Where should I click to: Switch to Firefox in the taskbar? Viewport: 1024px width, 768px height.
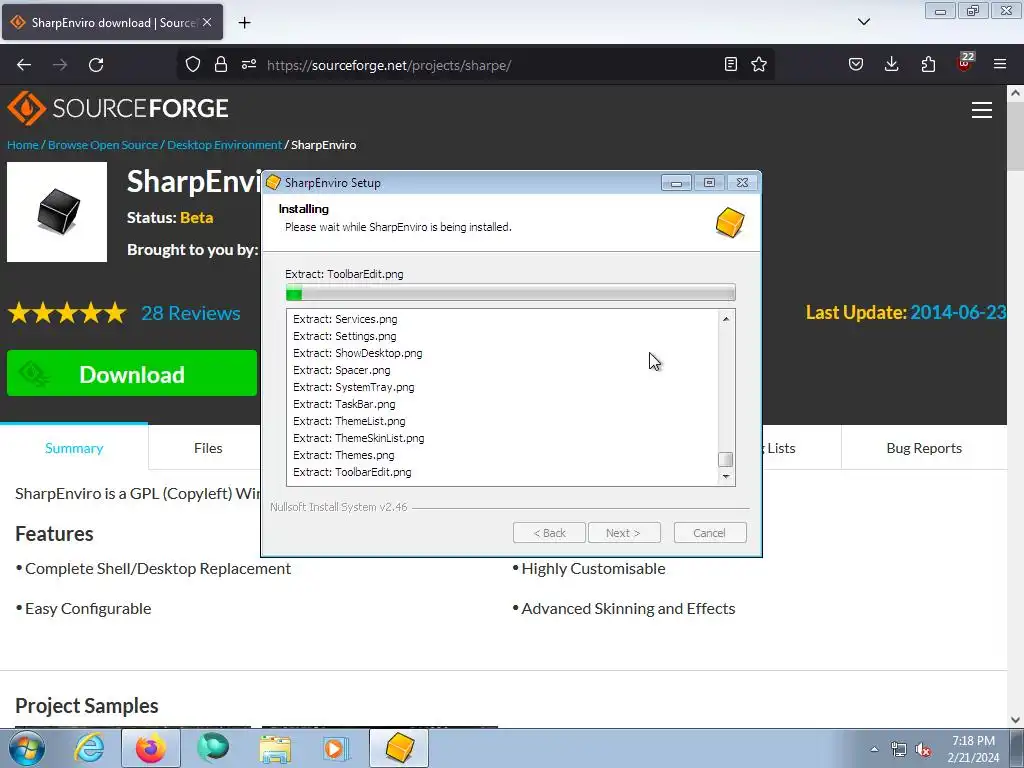click(150, 748)
